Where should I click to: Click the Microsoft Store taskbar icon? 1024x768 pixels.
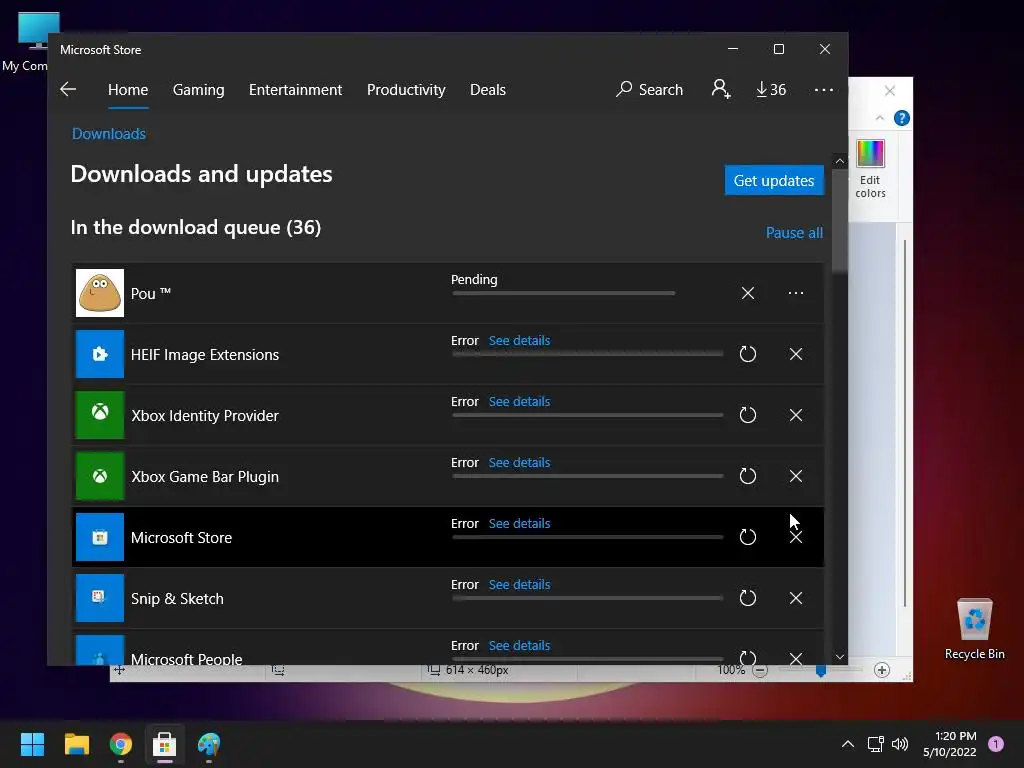(x=165, y=744)
